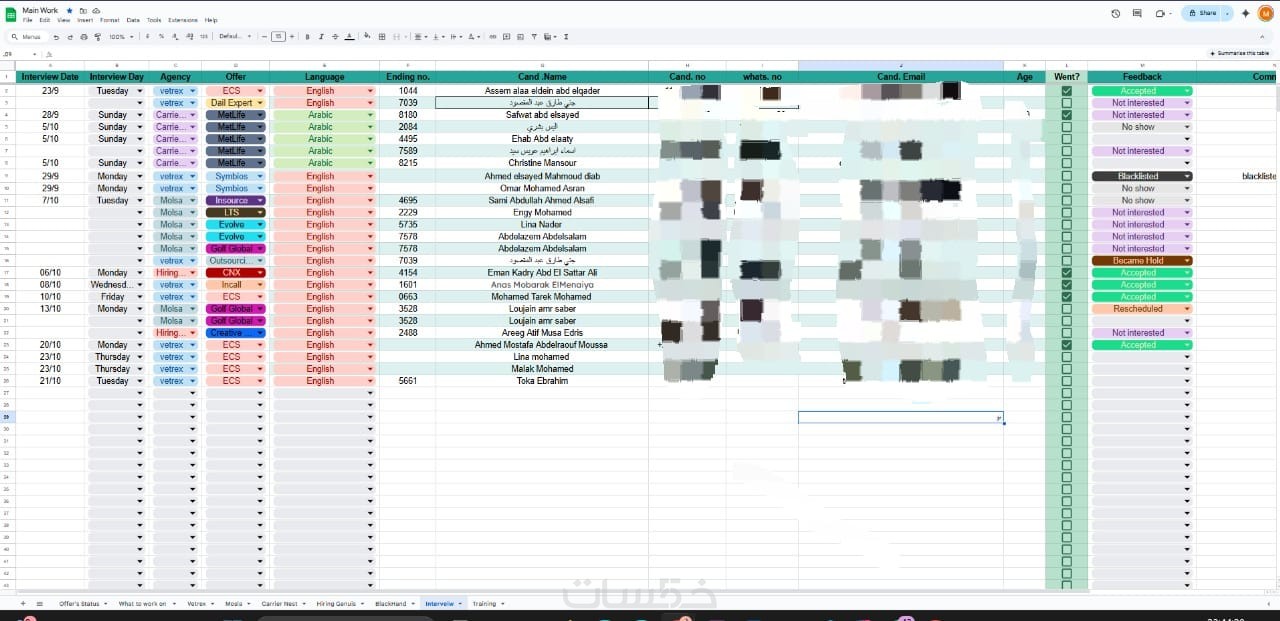Toggle the Went? checkbox for Eman Kadry

tap(1066, 272)
